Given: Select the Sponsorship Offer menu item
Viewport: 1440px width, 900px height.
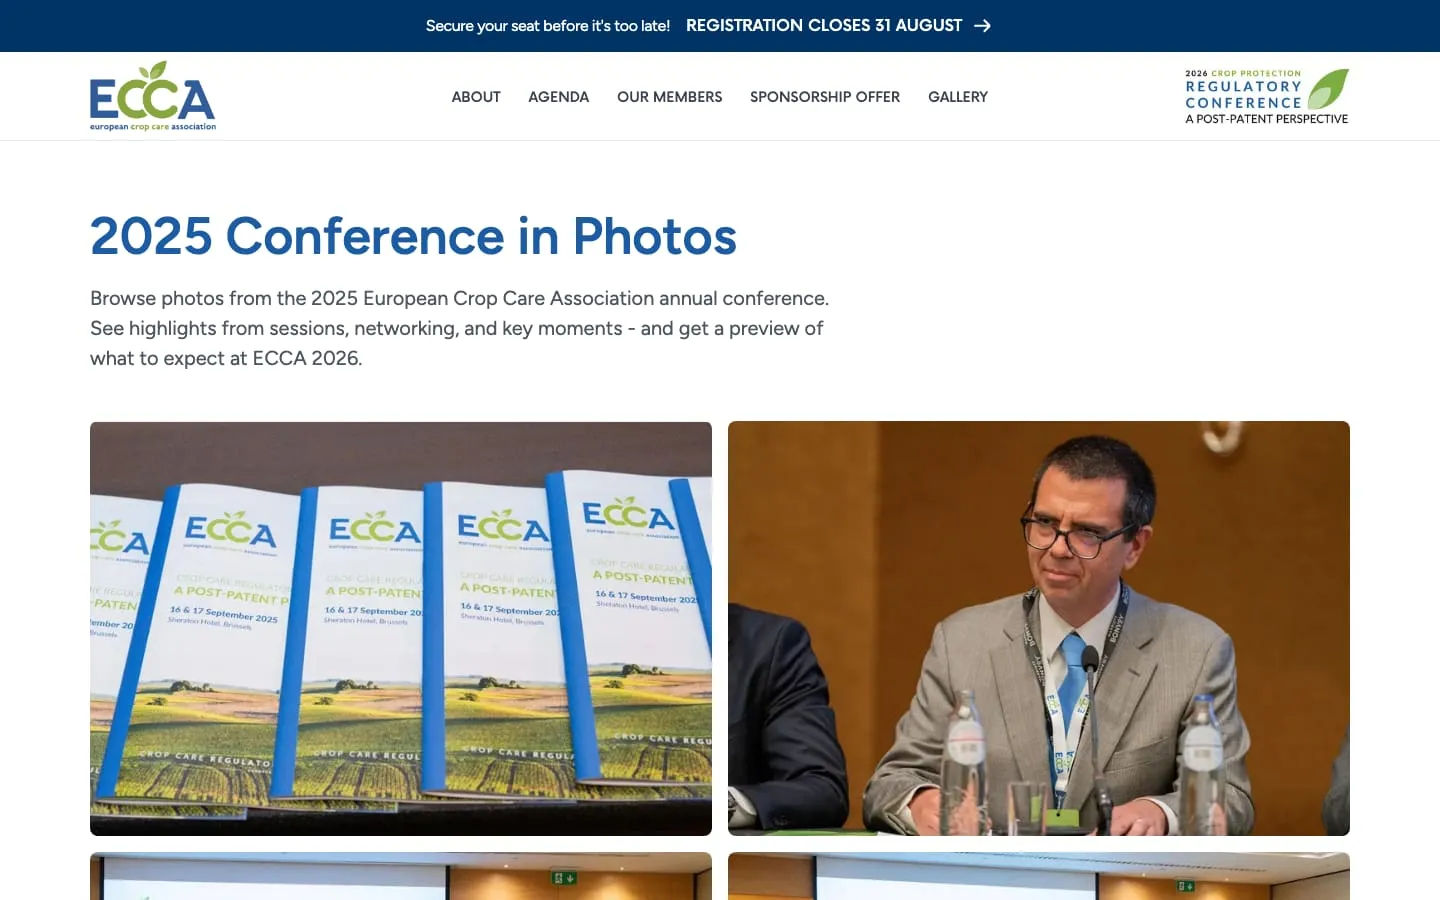Looking at the screenshot, I should tap(825, 97).
